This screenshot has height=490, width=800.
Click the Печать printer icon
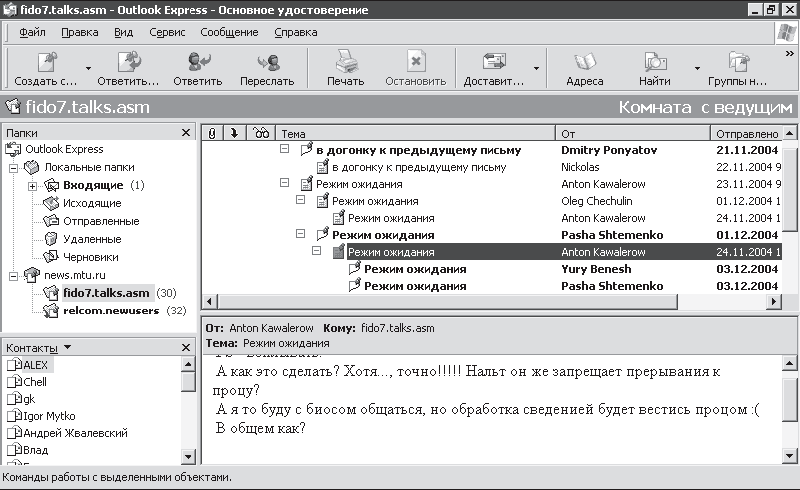pyautogui.click(x=346, y=61)
